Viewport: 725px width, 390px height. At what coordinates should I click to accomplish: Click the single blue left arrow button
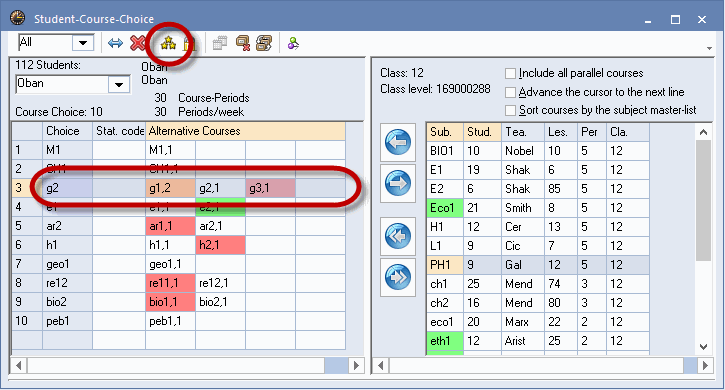tap(398, 142)
